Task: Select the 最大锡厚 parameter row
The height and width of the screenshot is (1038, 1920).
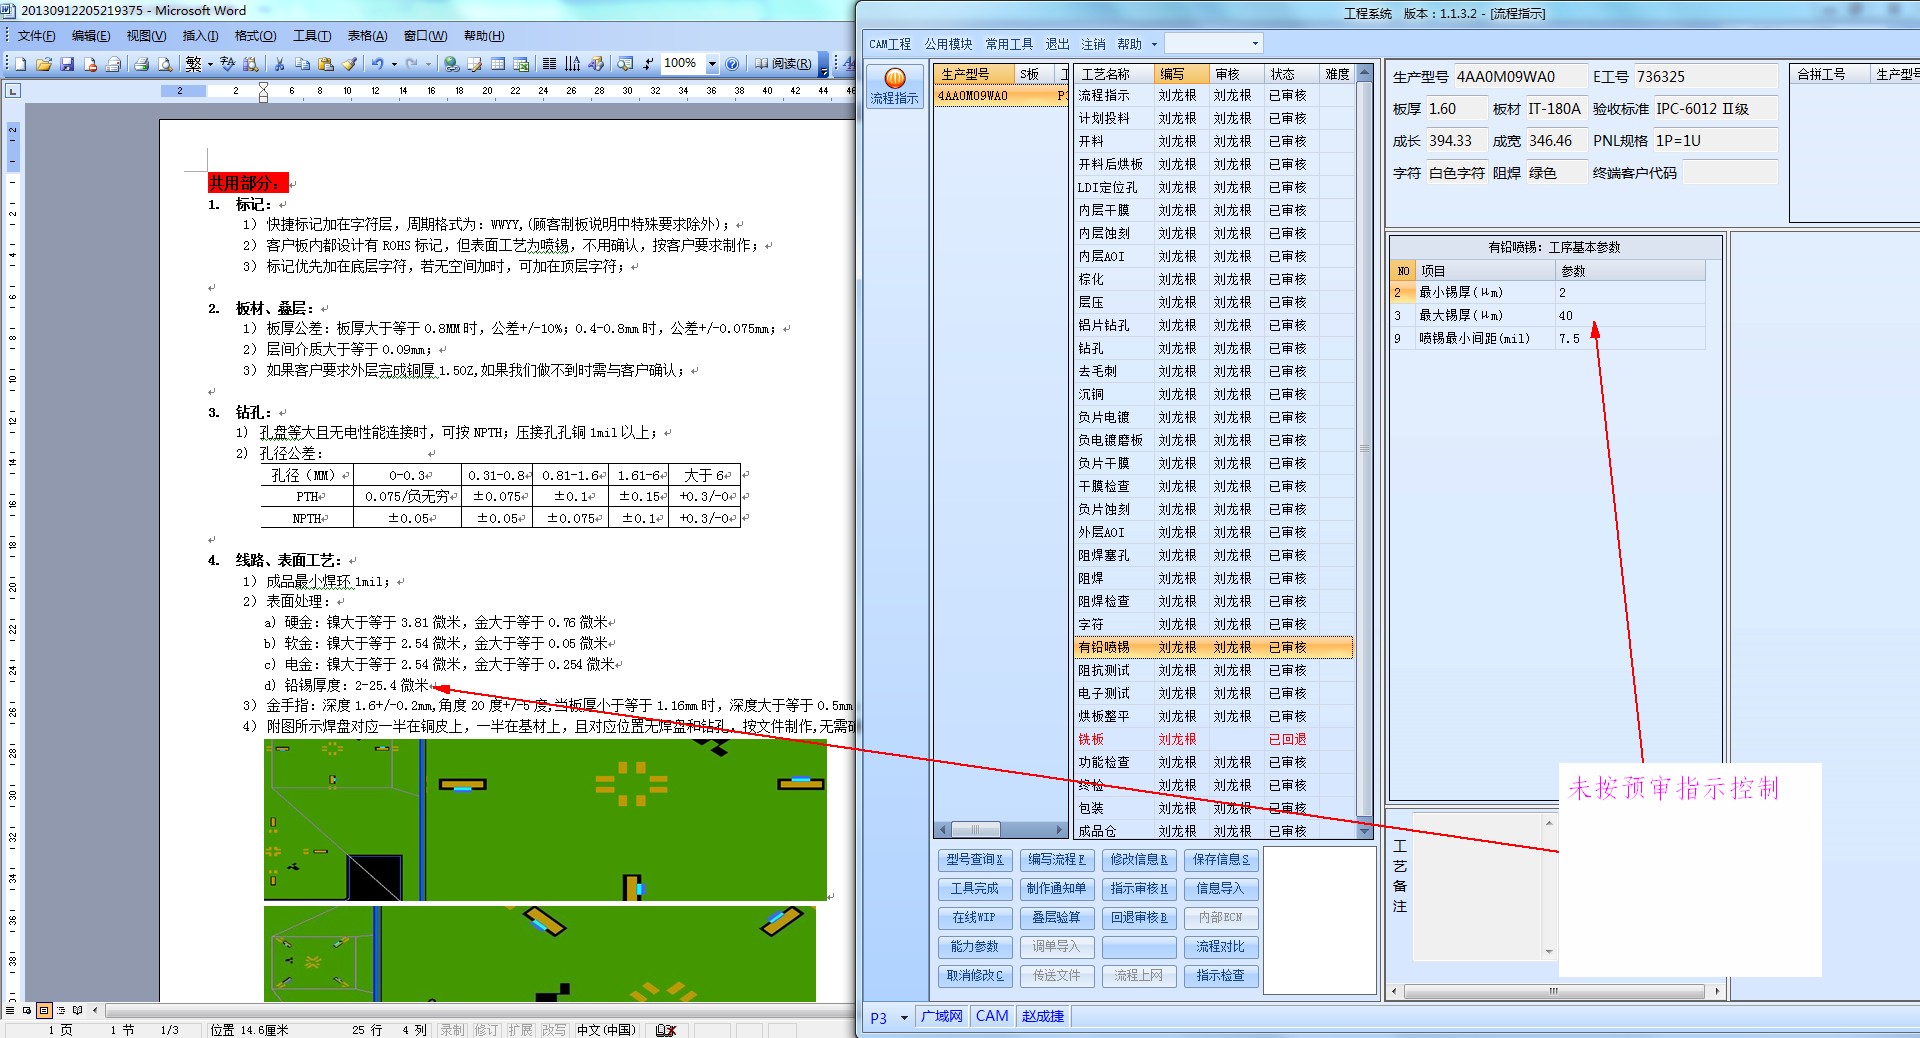Action: (1548, 315)
